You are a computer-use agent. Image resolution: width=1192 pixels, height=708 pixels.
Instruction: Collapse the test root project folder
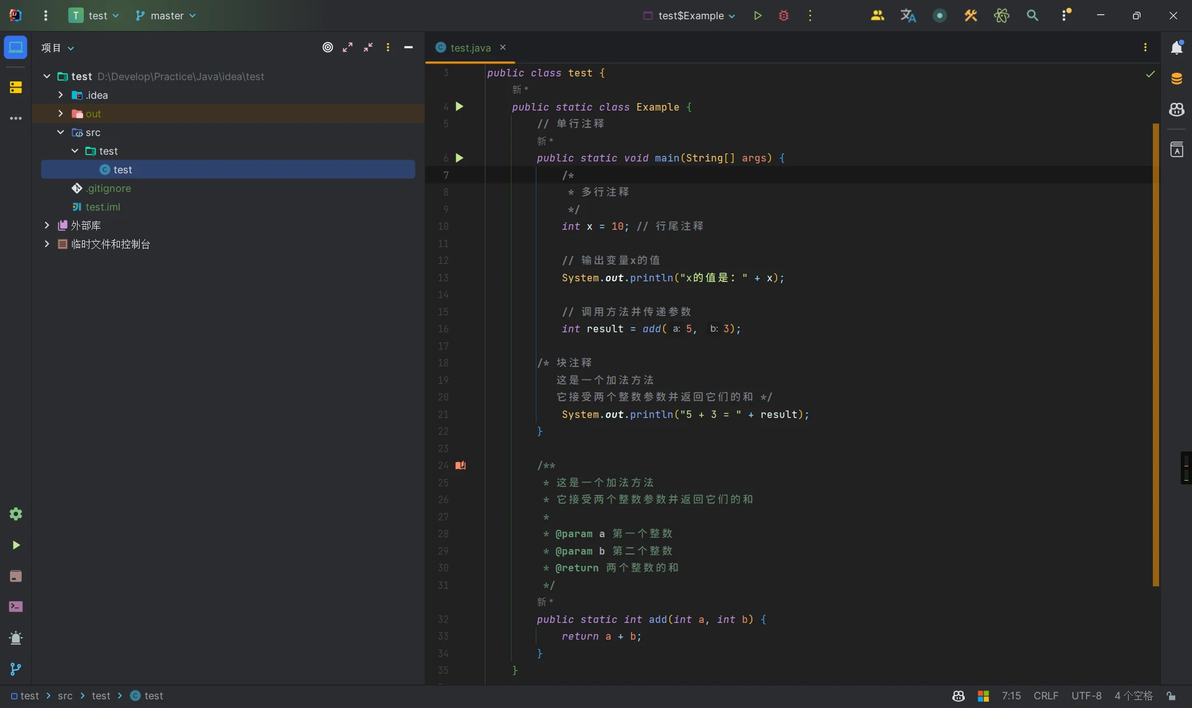point(47,76)
